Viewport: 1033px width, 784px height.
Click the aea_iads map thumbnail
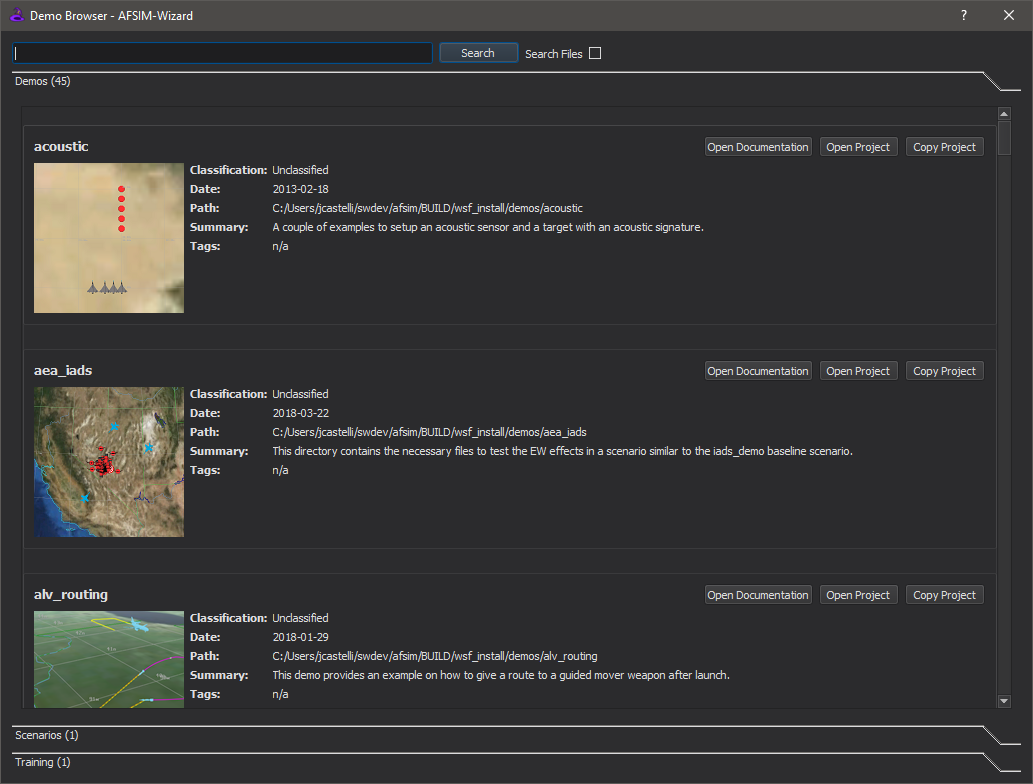pos(109,462)
